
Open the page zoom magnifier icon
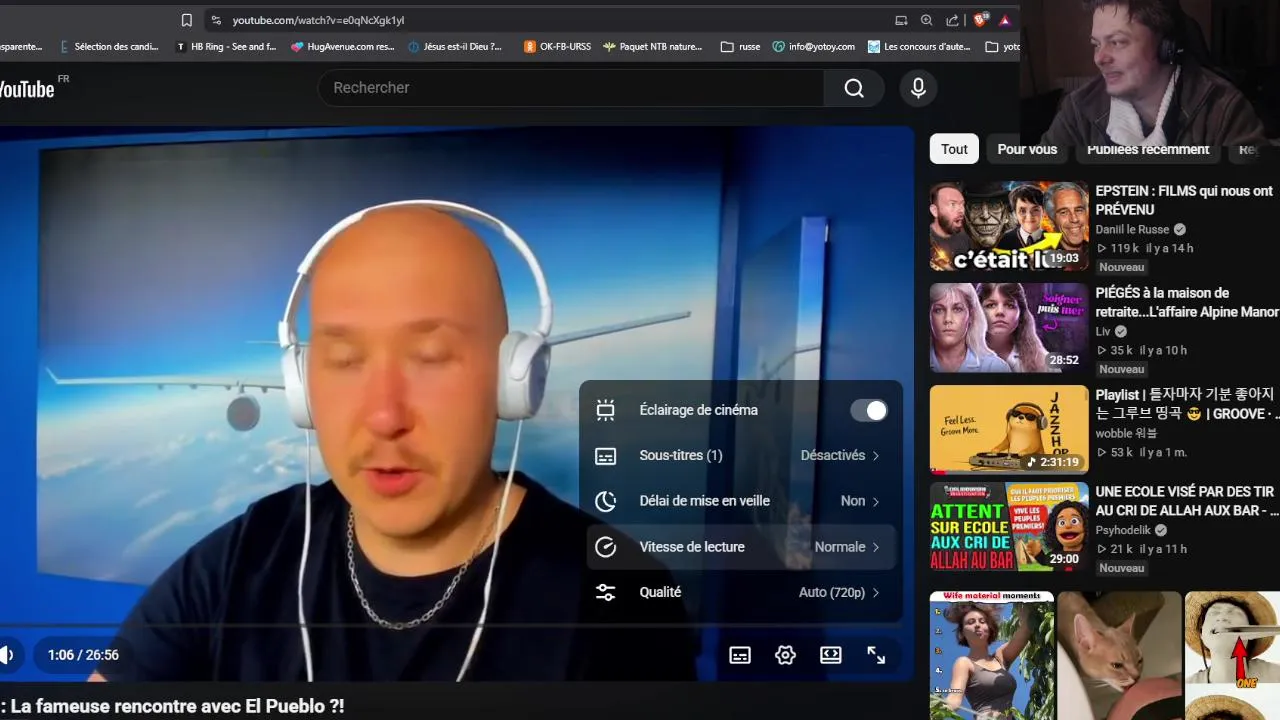[x=927, y=20]
